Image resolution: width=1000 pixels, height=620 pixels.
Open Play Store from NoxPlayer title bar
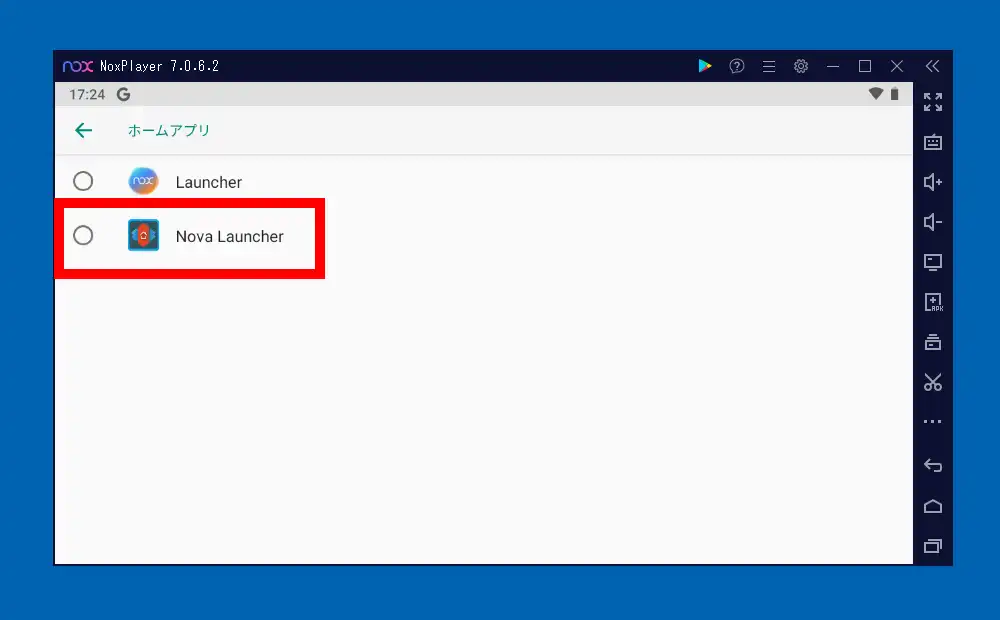(x=705, y=66)
